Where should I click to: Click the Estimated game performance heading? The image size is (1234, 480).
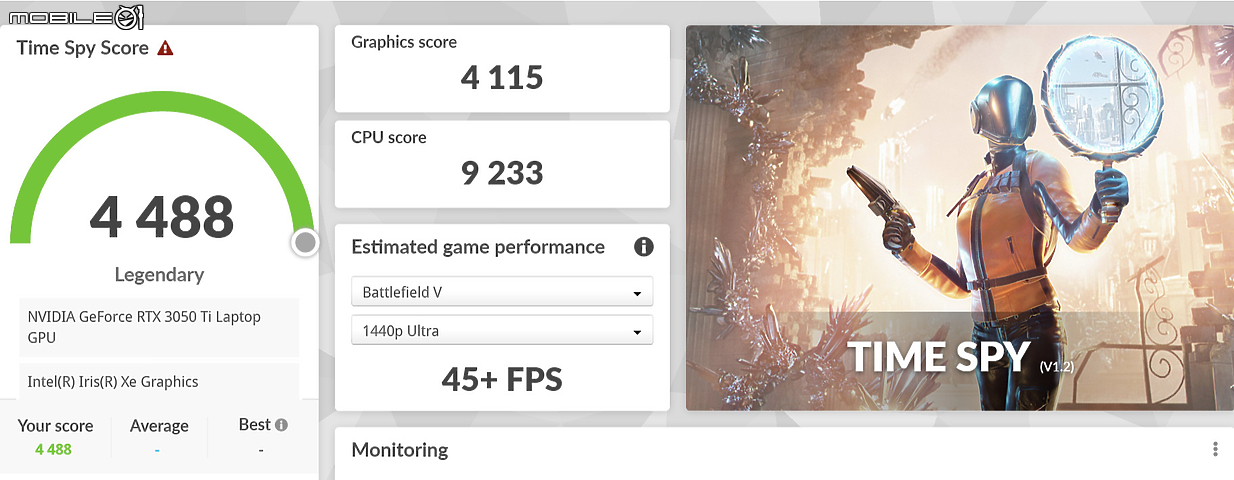478,247
